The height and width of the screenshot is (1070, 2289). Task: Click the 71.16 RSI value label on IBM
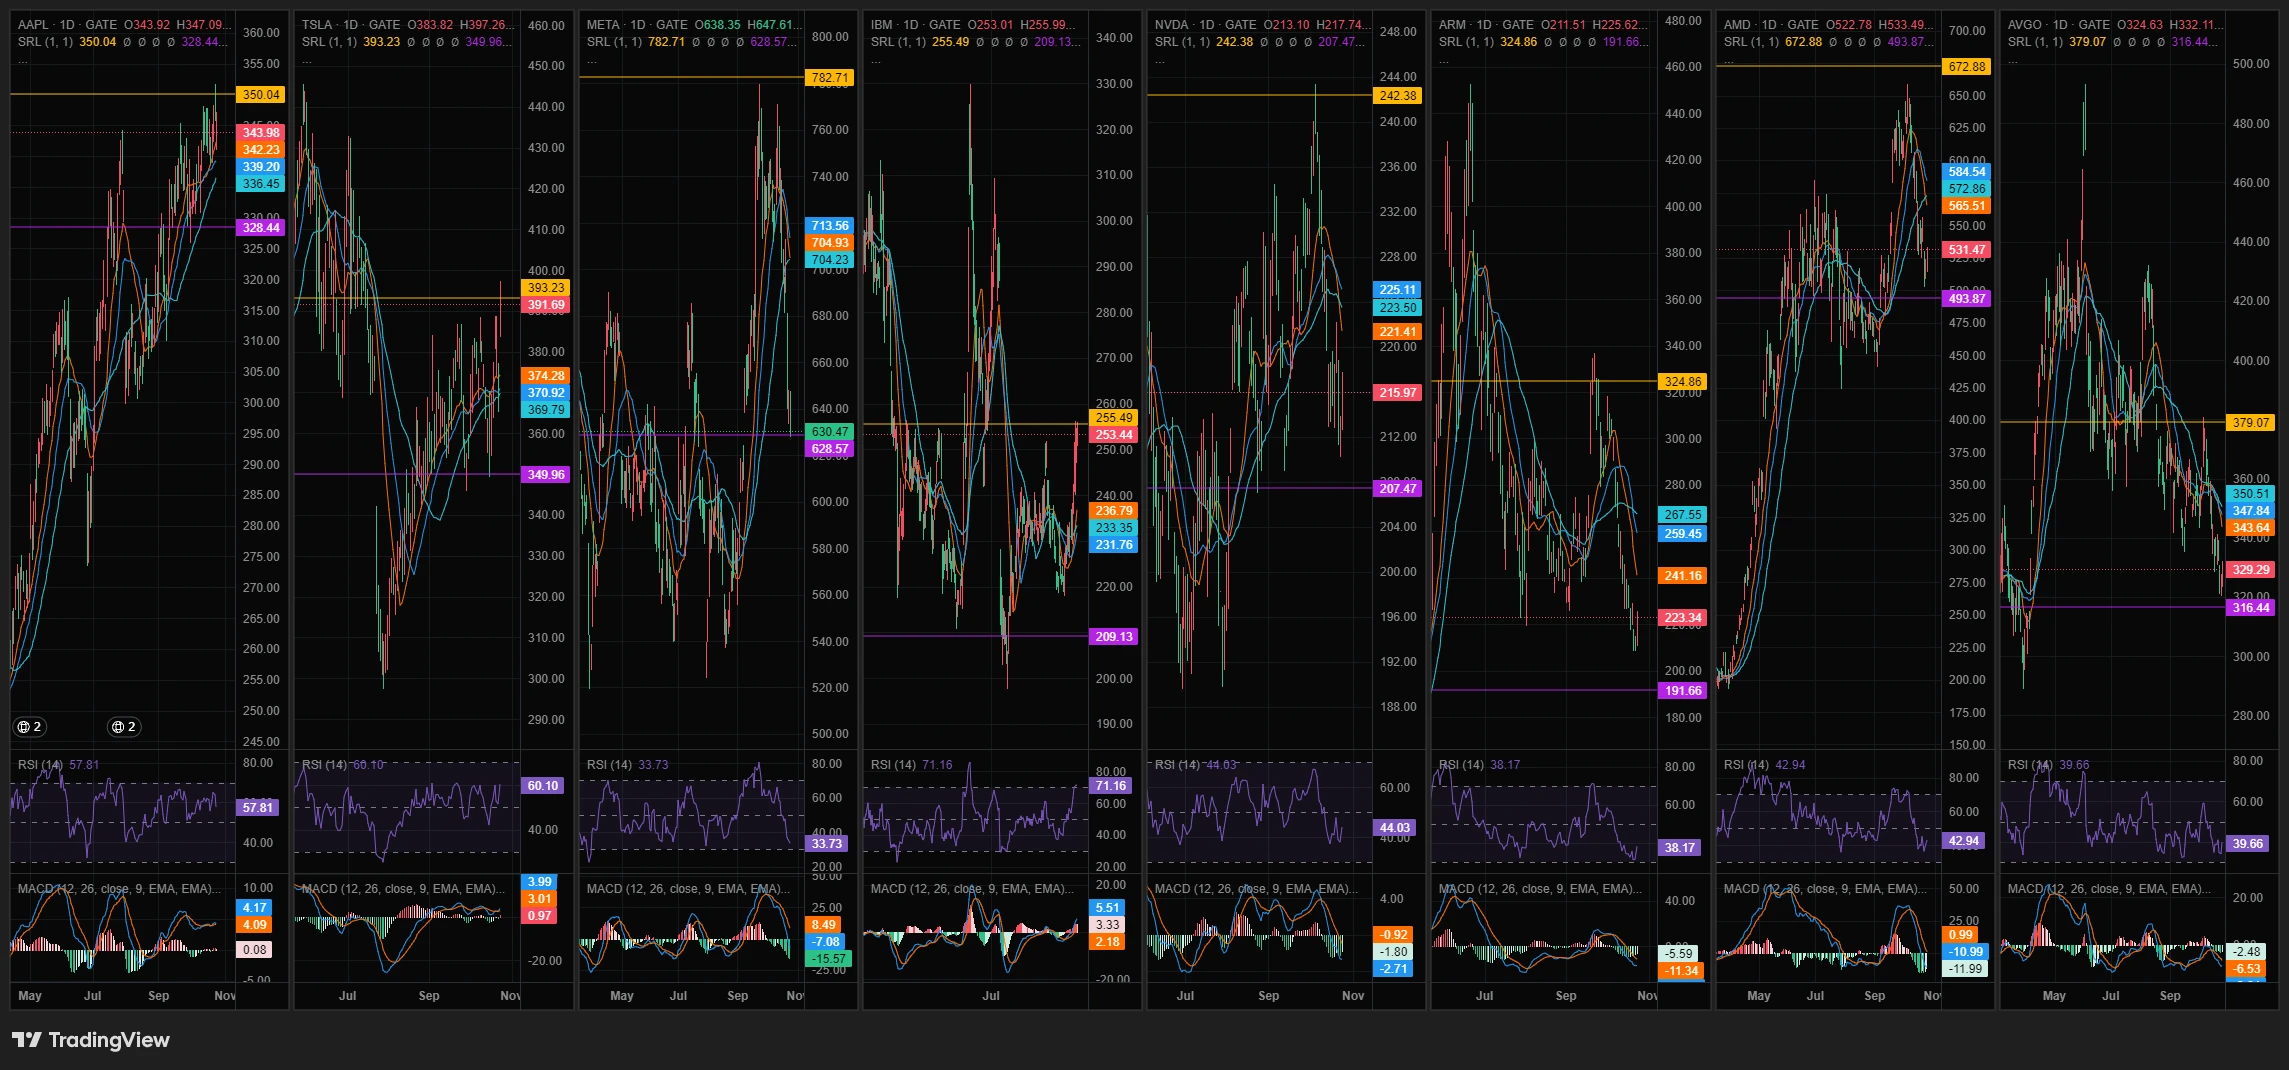1111,786
